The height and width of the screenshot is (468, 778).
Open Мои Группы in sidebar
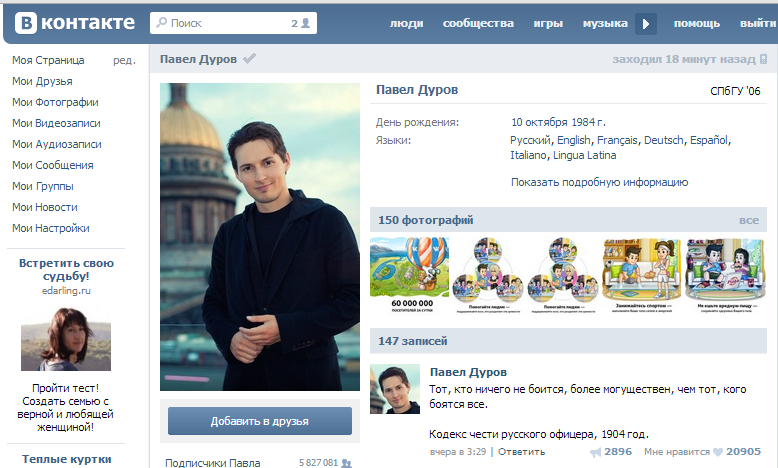tap(43, 186)
